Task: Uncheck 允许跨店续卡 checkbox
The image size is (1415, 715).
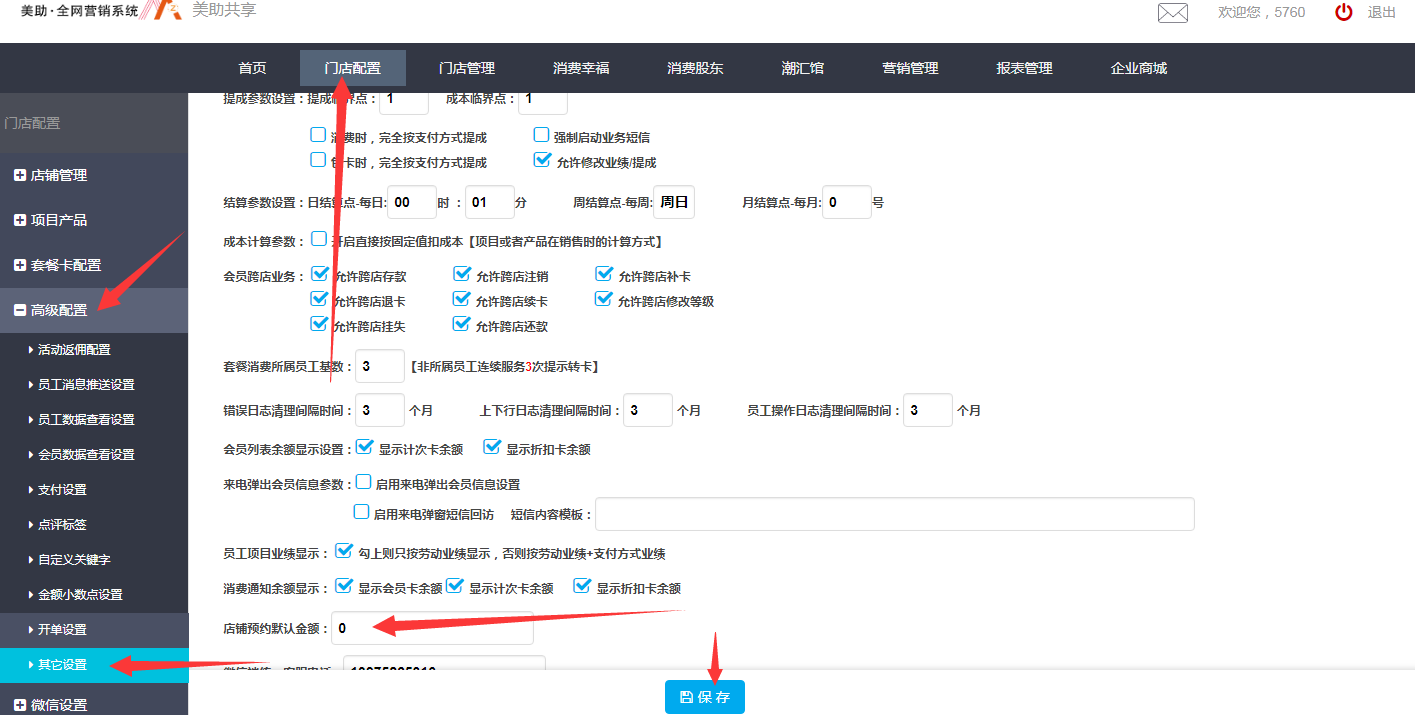Action: coord(462,298)
